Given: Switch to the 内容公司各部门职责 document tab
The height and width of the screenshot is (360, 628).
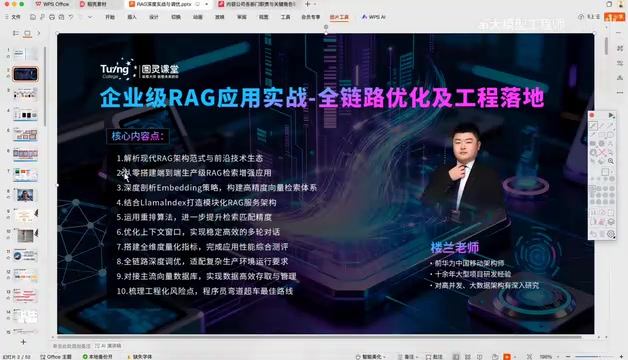Looking at the screenshot, I should [x=257, y=4].
